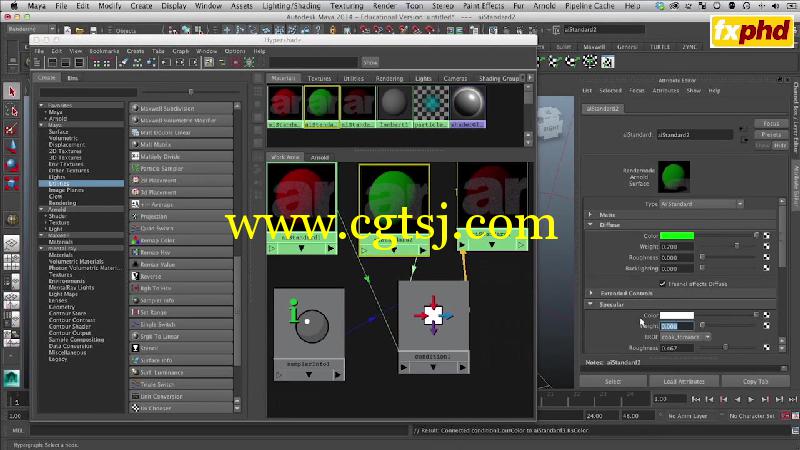Click play forward on the timeline controls
This screenshot has width=800, height=450.
(x=751, y=399)
